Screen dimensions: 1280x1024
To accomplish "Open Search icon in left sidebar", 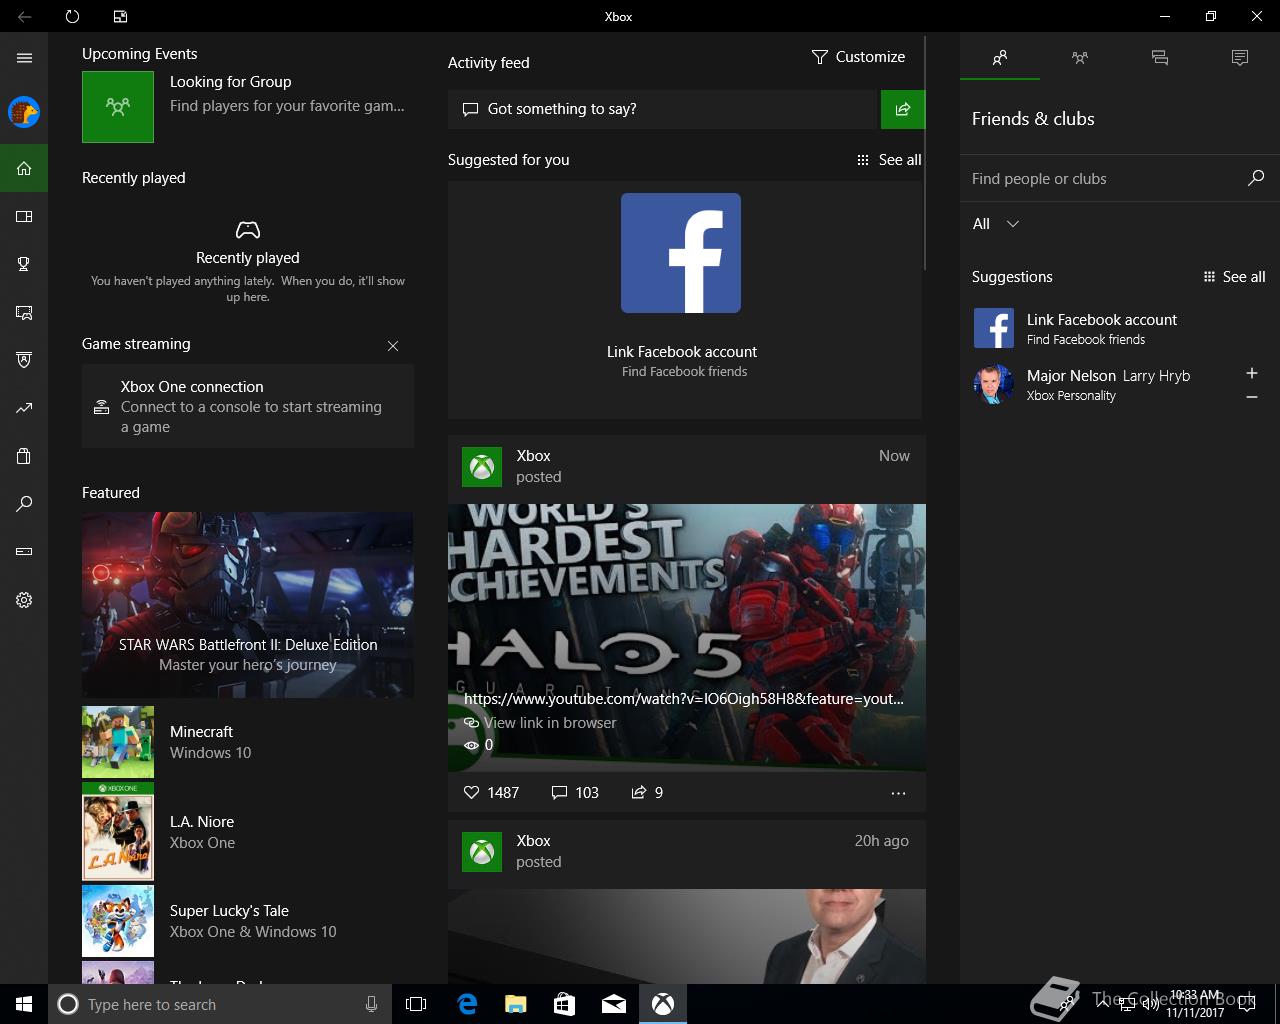I will [24, 504].
